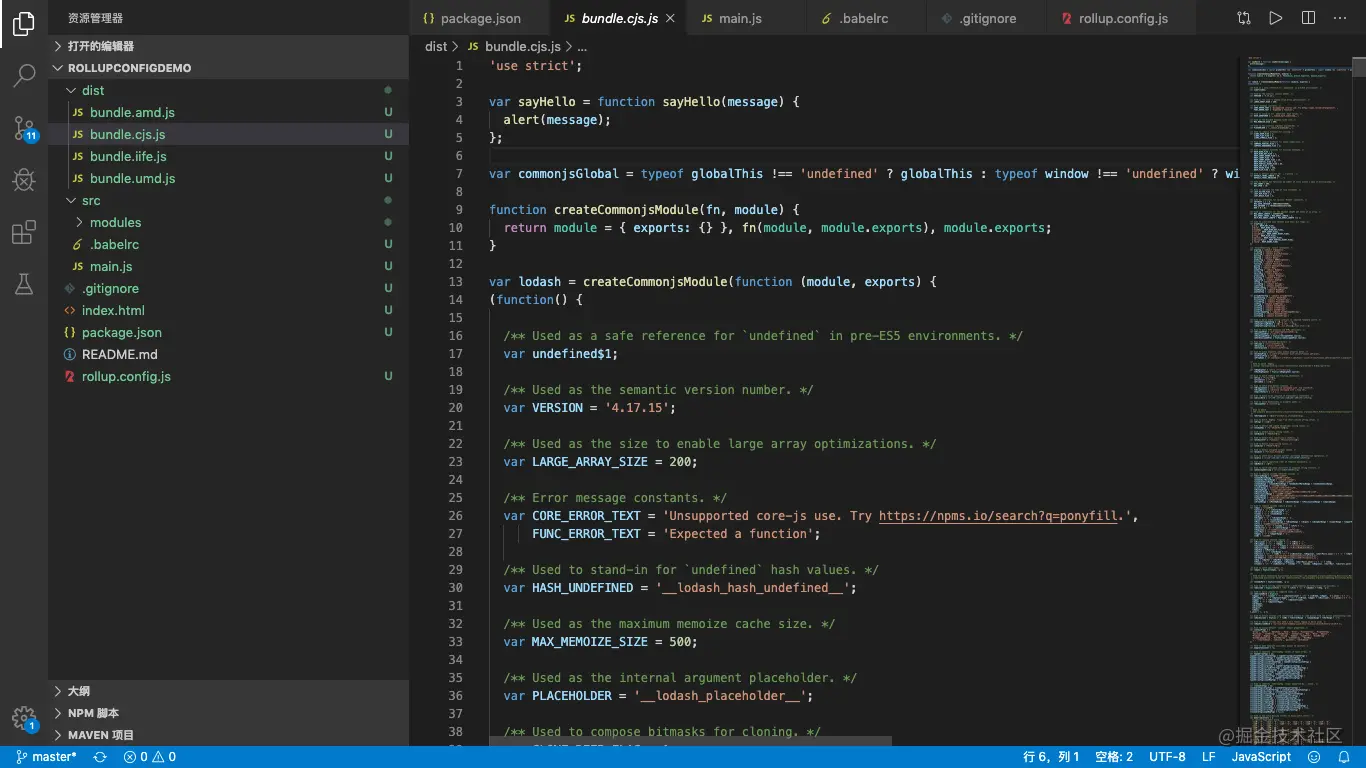Open the Test flask view
Screen dimensions: 1366x768
tap(24, 285)
